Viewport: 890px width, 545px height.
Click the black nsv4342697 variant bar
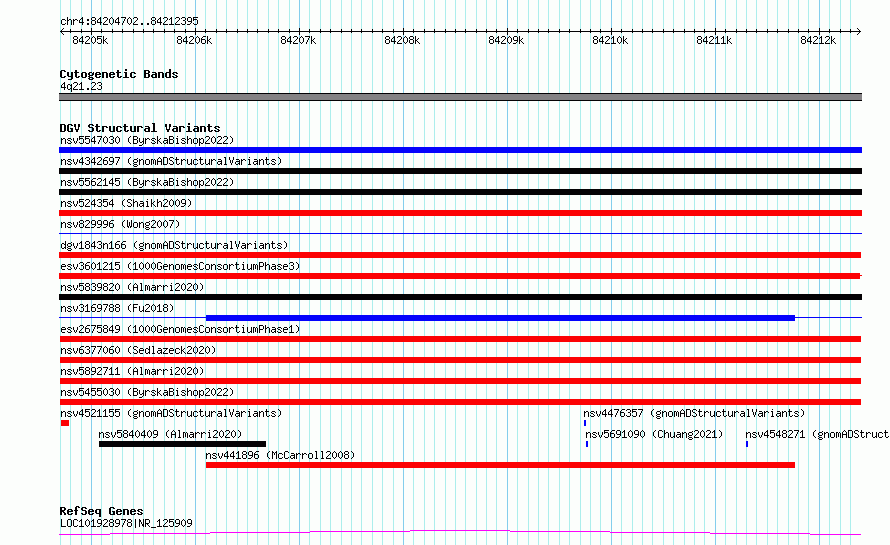click(x=460, y=171)
